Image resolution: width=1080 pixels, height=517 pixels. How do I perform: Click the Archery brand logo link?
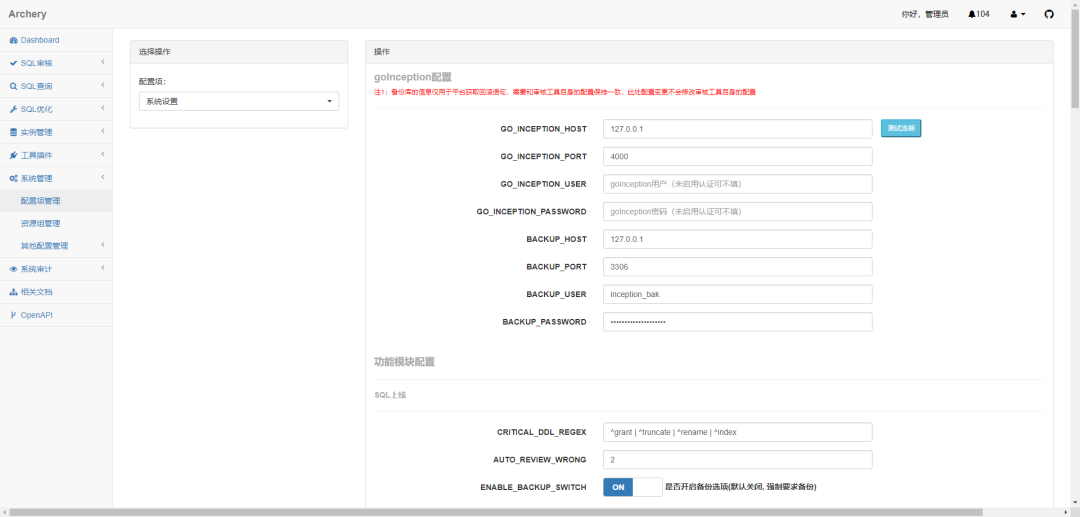click(x=28, y=14)
